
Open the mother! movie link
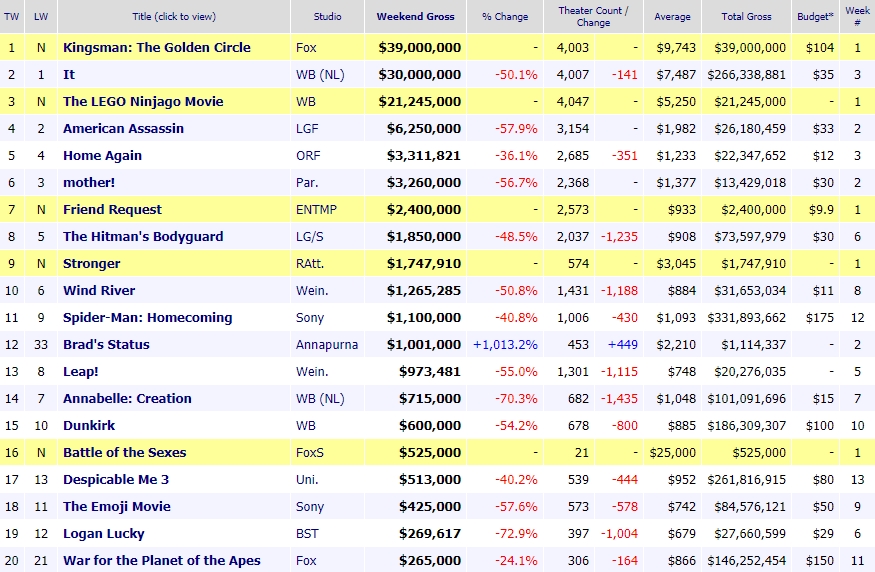coord(89,182)
